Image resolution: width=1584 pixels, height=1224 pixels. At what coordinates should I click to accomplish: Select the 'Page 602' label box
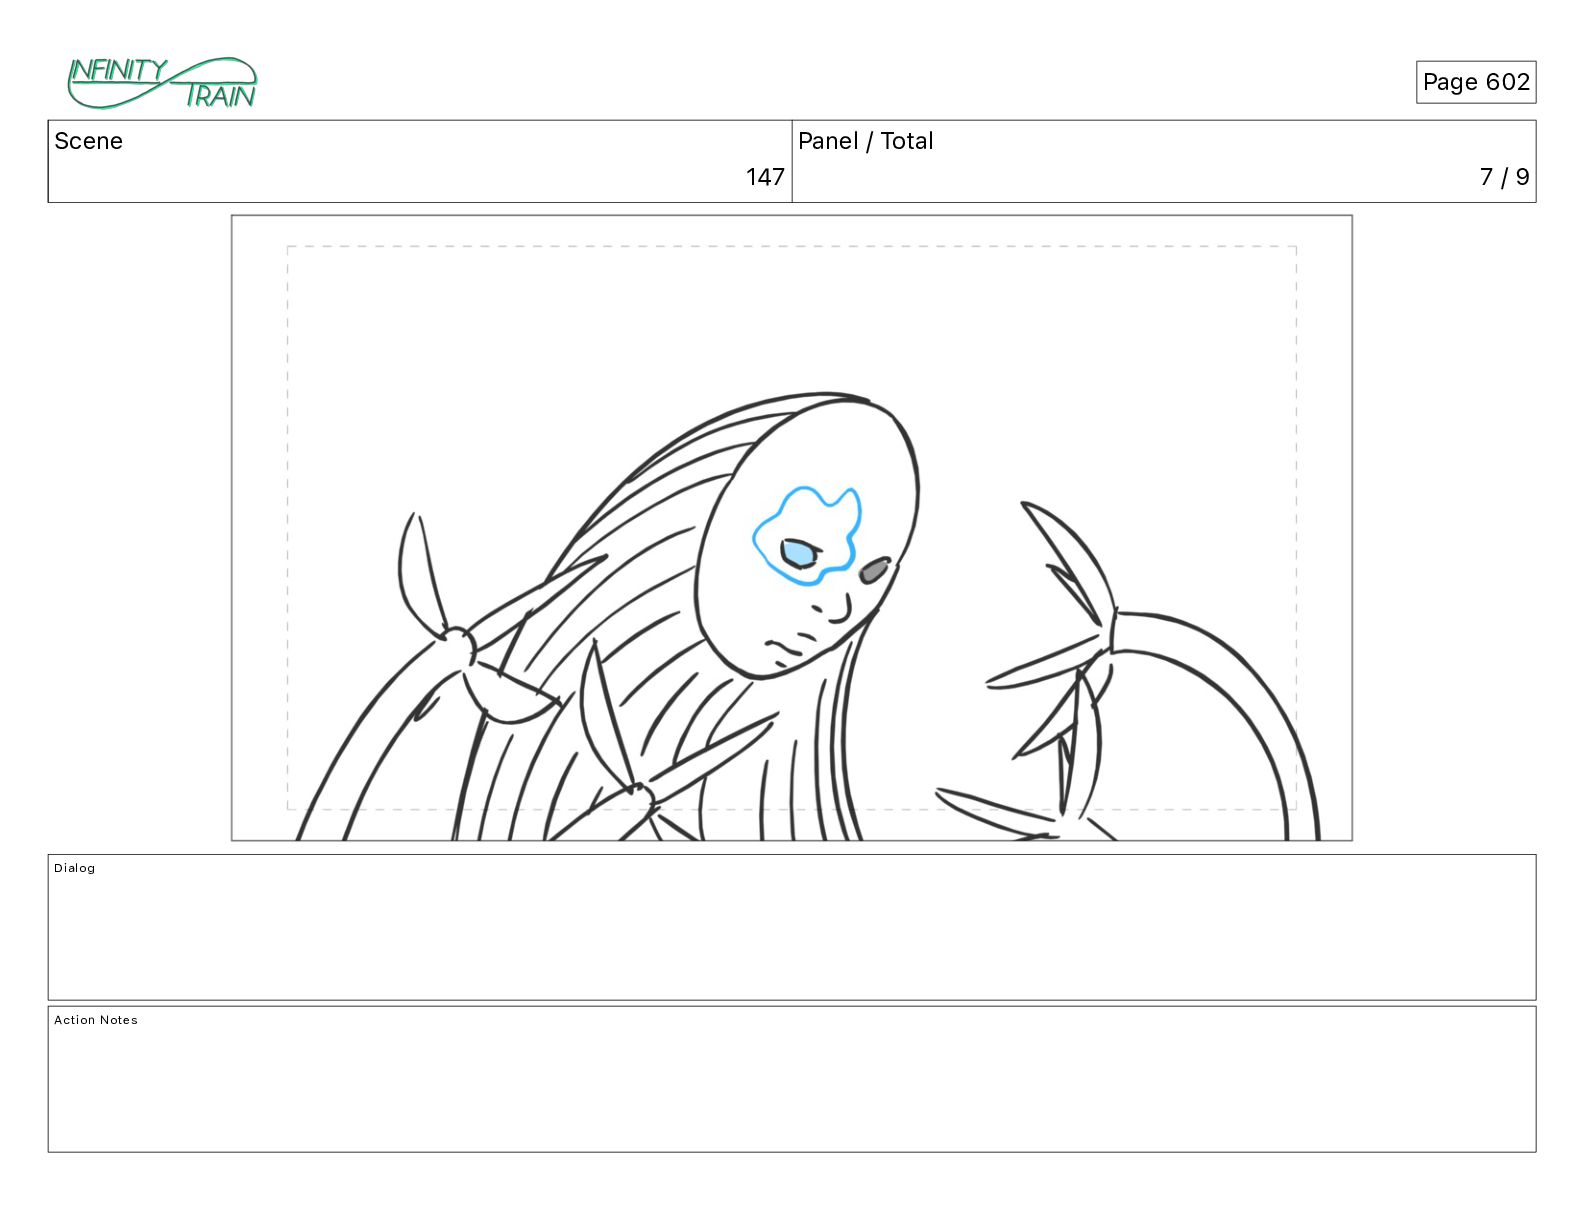click(1476, 82)
